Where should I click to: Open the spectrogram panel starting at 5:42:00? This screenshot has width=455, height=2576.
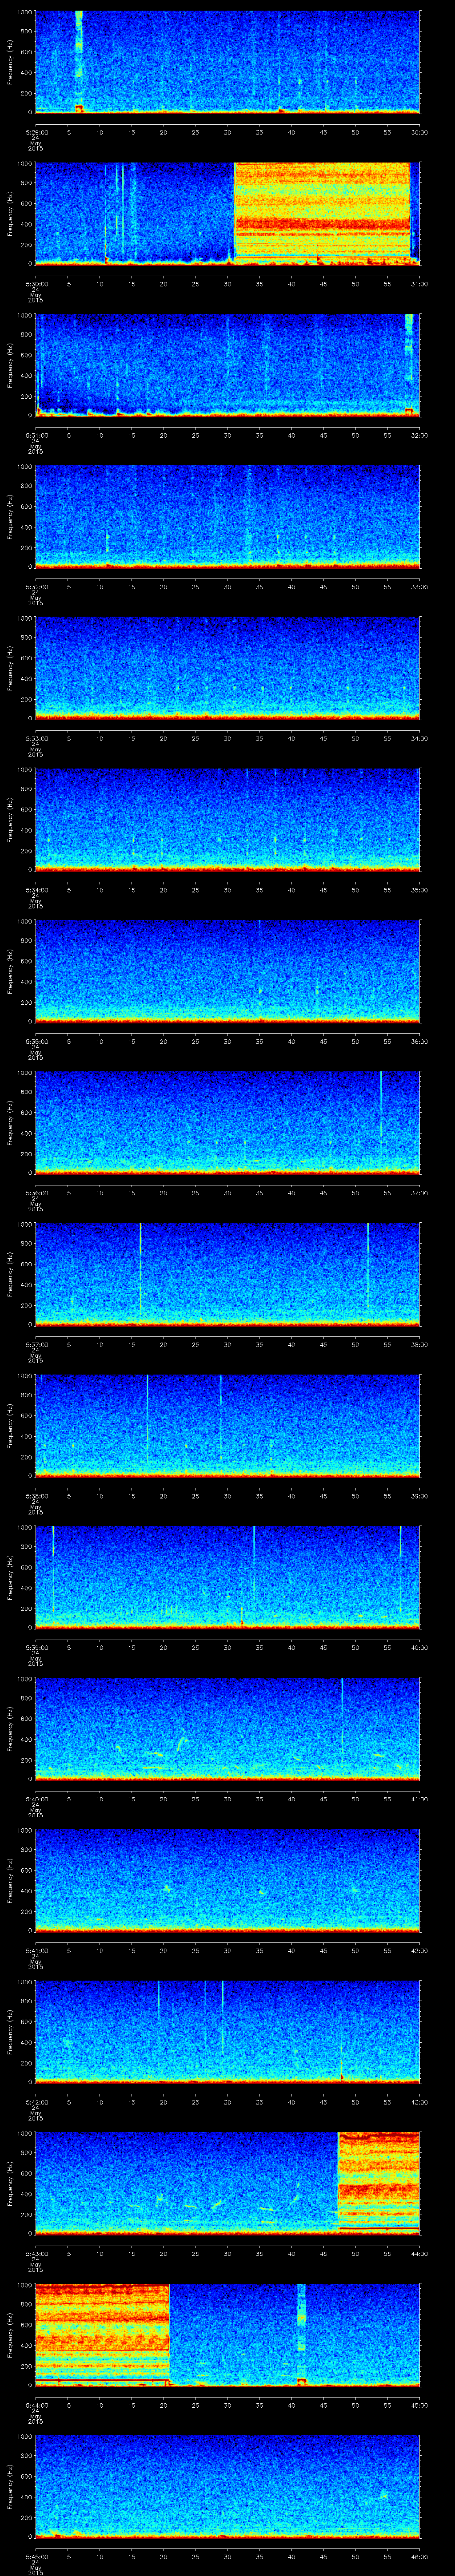(x=228, y=2032)
